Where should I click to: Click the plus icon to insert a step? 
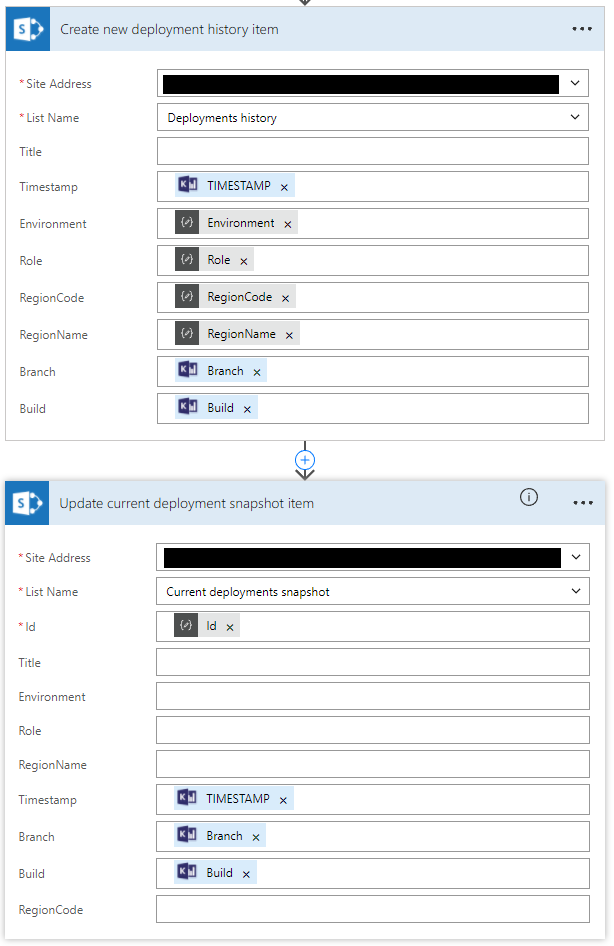coord(306,459)
